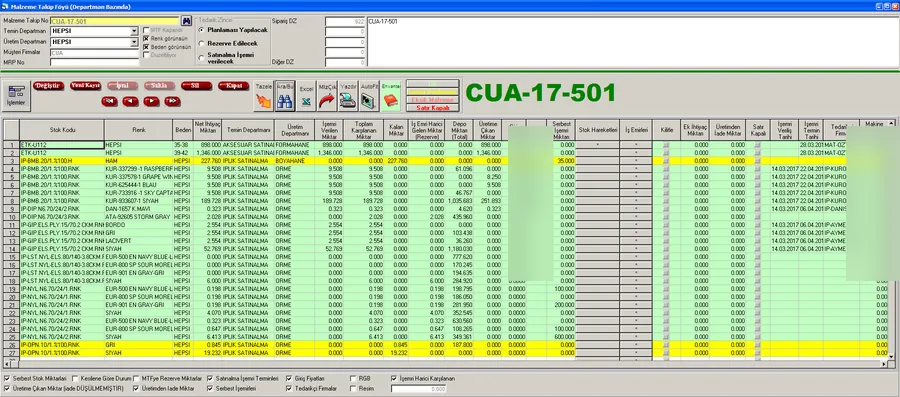Image resolution: width=900 pixels, height=397 pixels.
Task: Toggle Tedarikçi Firmalar checkbox
Action: tap(289, 388)
